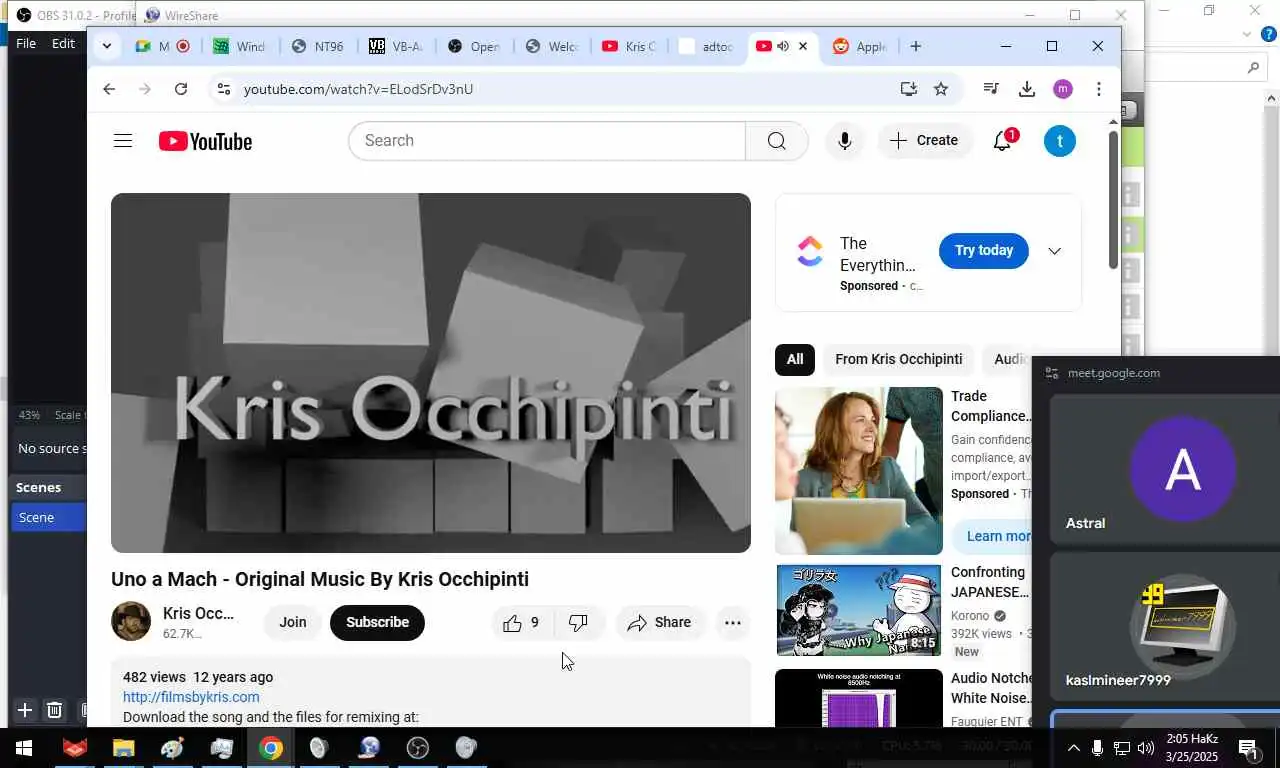Open File Explorer from the taskbar

(x=123, y=748)
